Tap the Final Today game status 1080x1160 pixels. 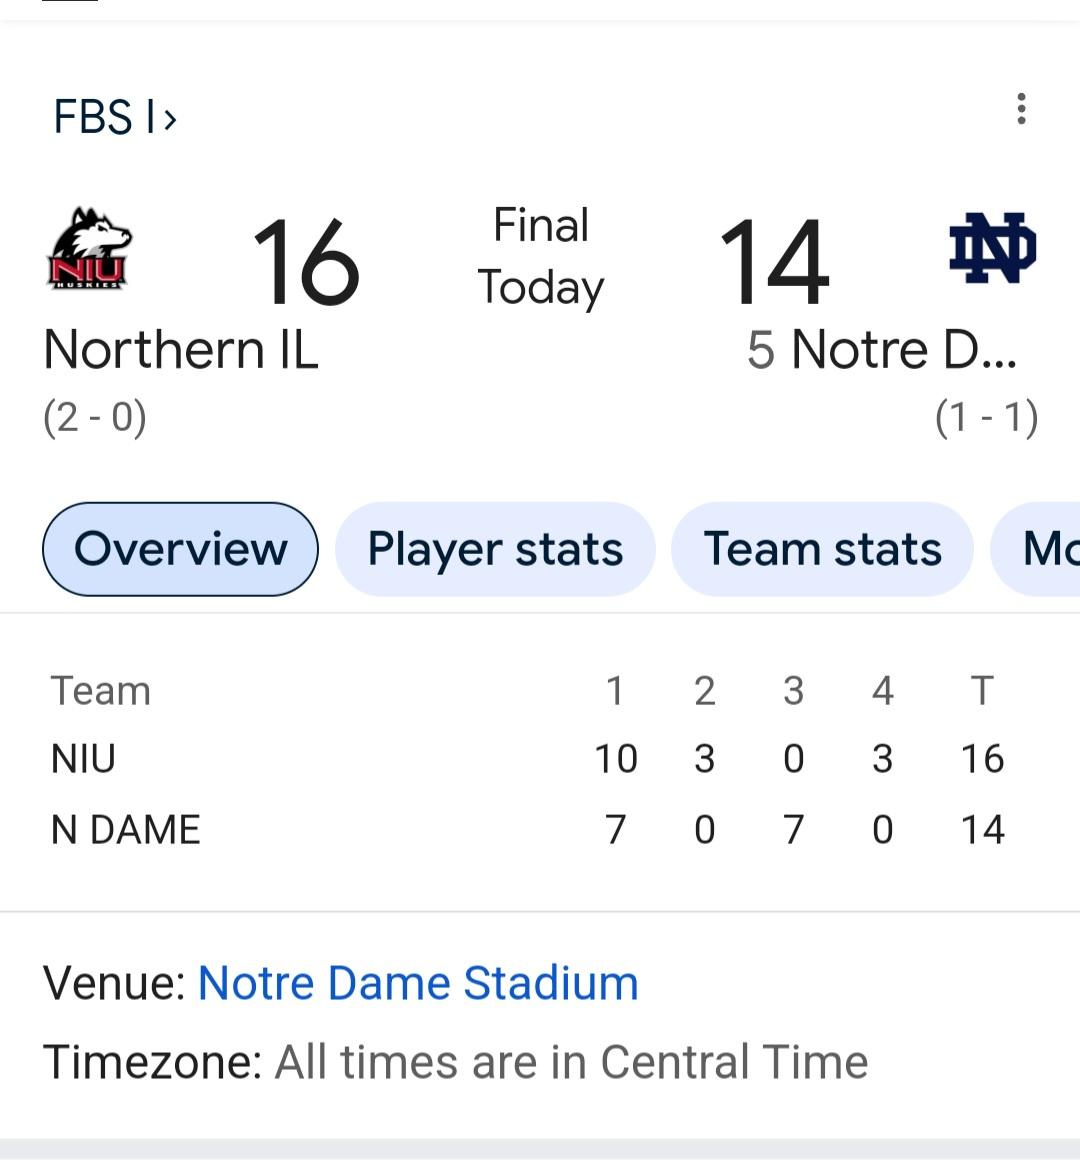tap(541, 256)
